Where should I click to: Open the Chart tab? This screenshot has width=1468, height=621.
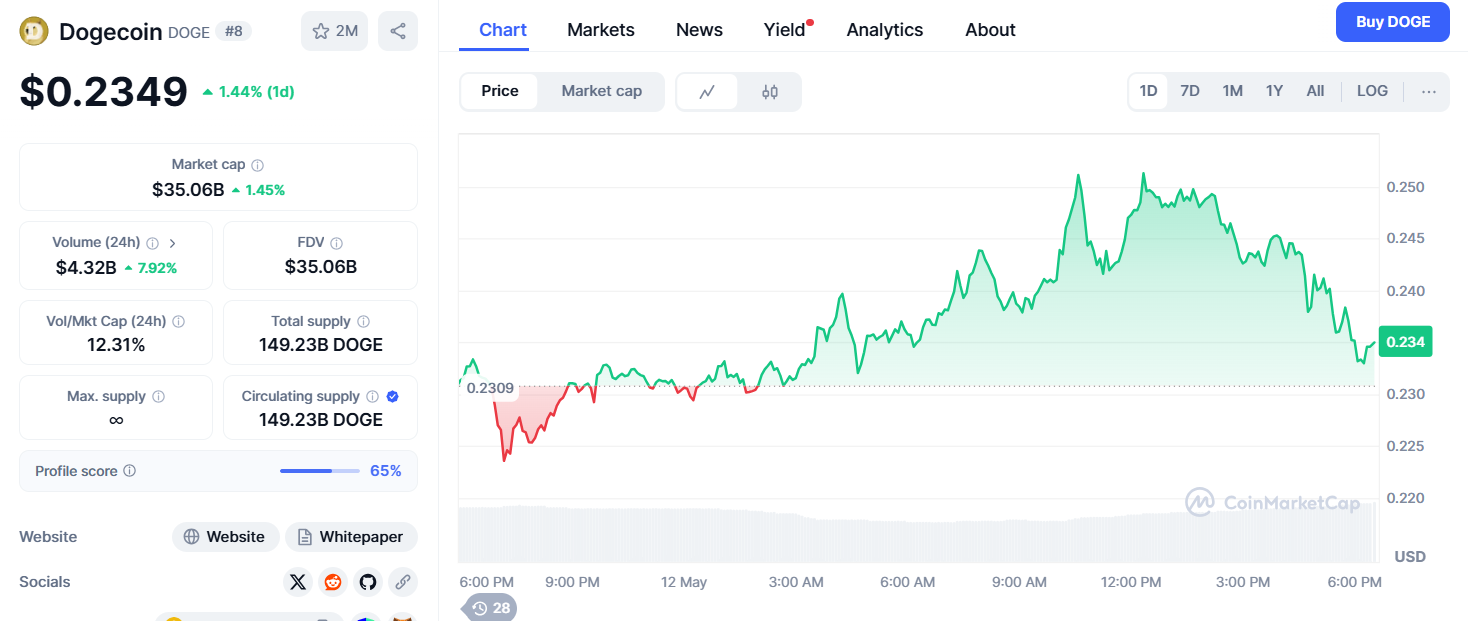503,30
